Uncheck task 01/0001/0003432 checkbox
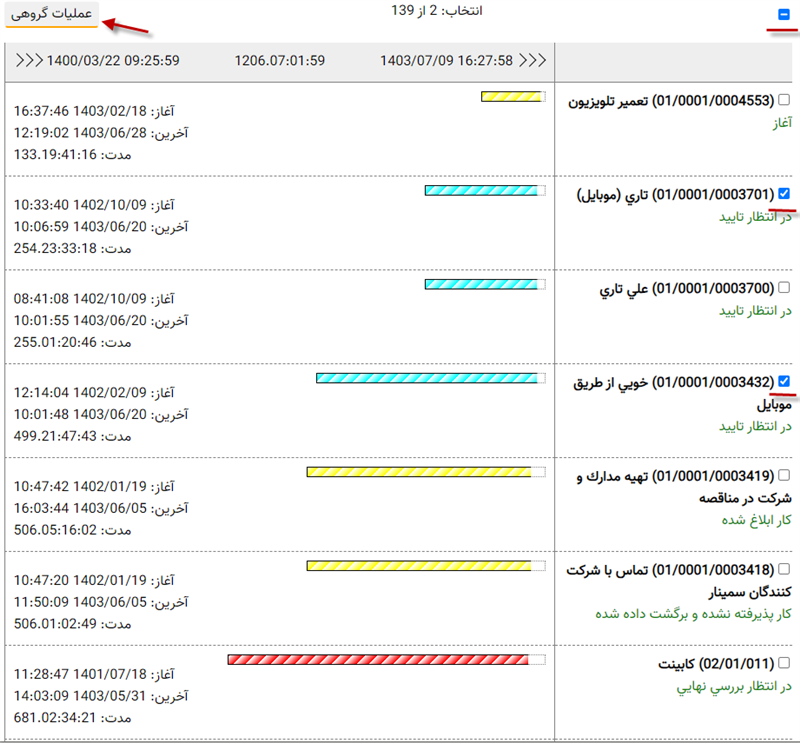Screen dimensions: 800x743 (784, 381)
